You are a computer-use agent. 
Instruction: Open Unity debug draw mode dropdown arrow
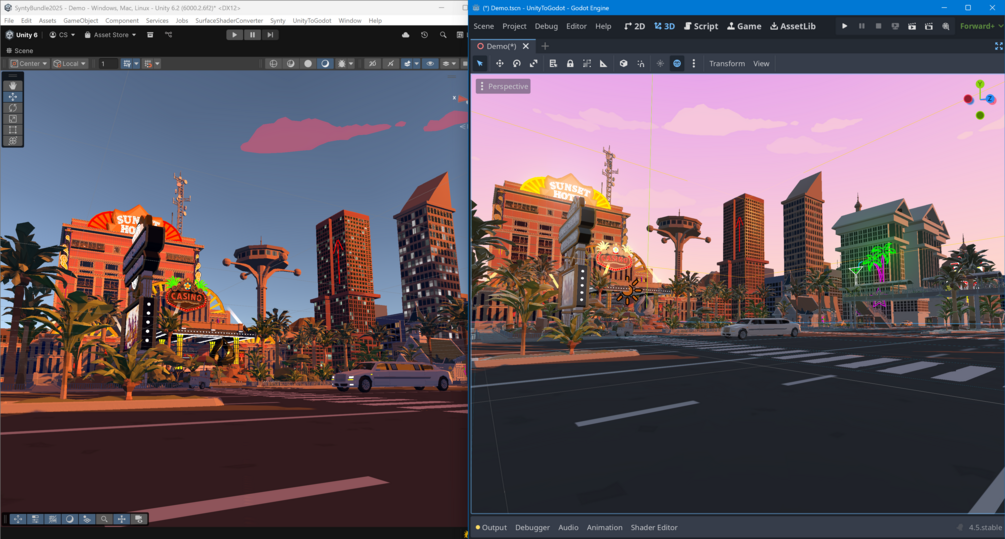tap(351, 63)
